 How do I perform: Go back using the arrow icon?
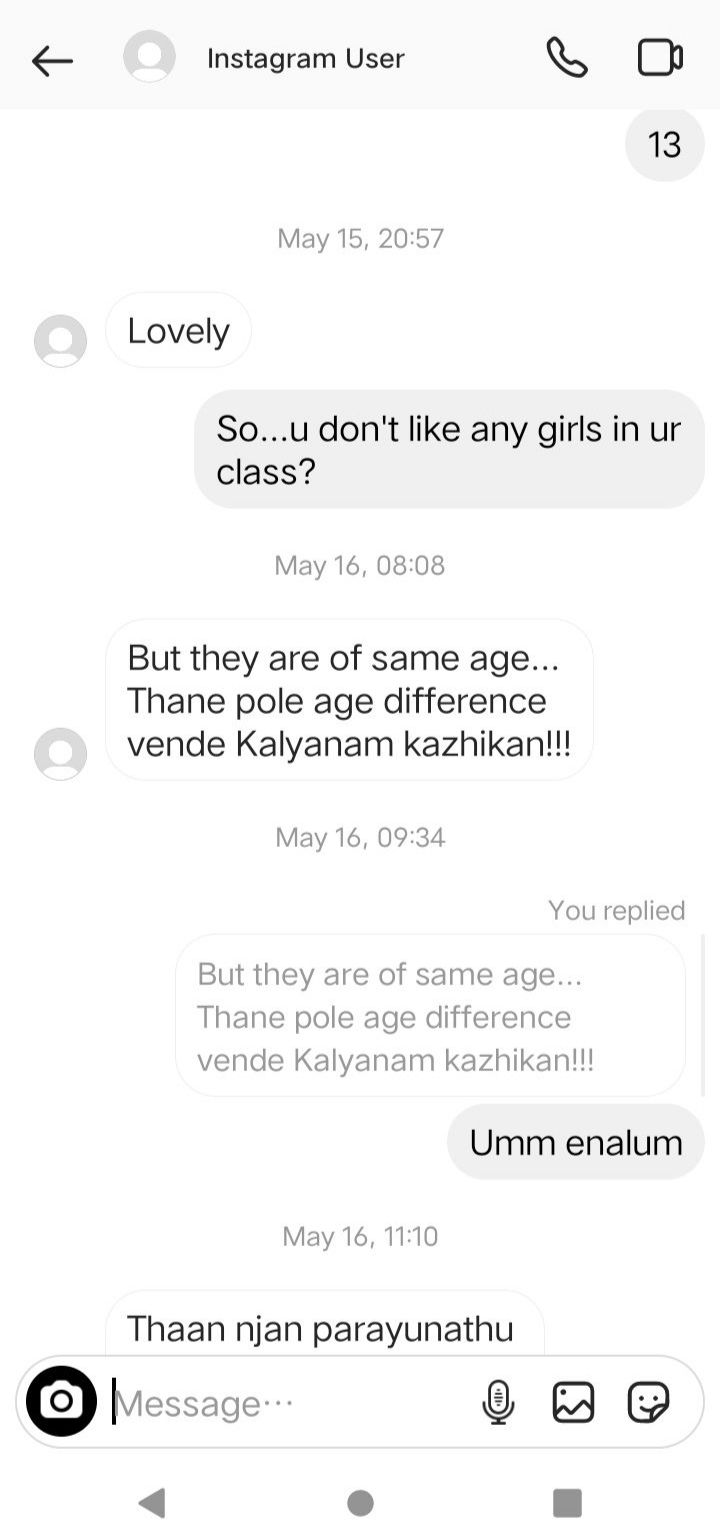point(52,61)
